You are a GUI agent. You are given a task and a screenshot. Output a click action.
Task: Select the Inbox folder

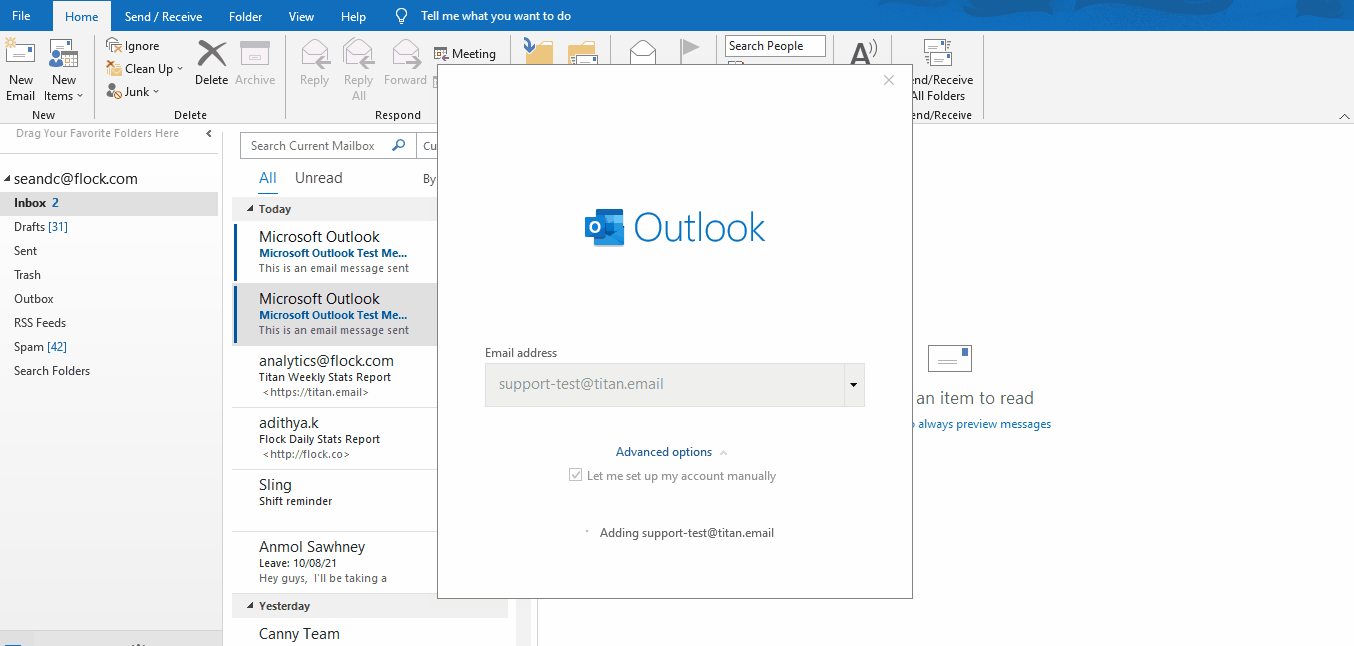[109, 203]
